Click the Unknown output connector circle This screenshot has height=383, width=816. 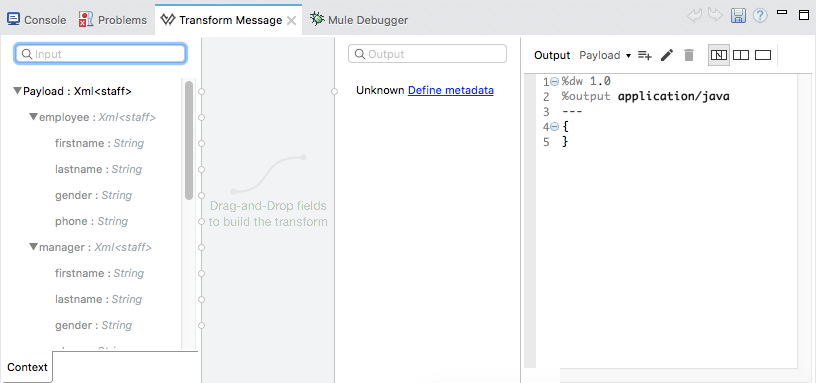click(x=335, y=92)
